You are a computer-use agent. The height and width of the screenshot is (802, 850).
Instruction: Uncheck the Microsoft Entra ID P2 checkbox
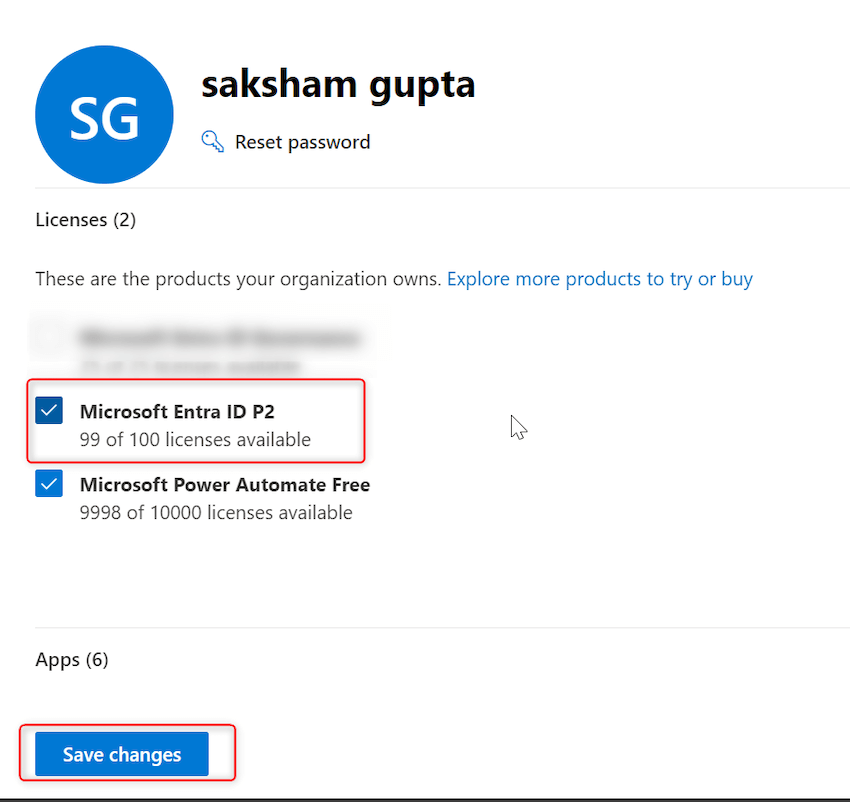click(x=49, y=411)
